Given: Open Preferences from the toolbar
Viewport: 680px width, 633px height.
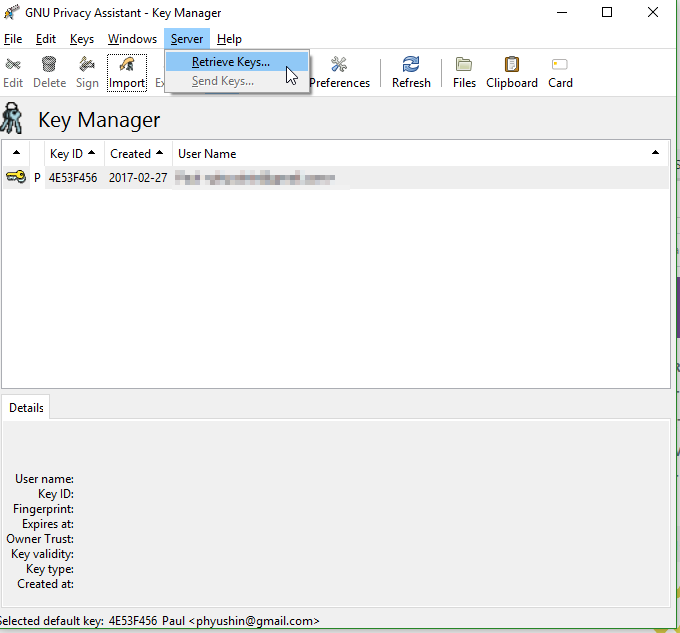Looking at the screenshot, I should pos(339,72).
